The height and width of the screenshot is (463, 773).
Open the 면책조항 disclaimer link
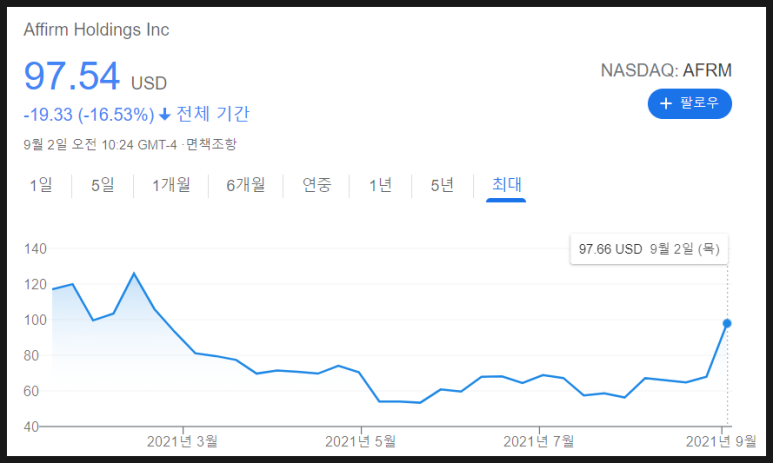pyautogui.click(x=211, y=144)
